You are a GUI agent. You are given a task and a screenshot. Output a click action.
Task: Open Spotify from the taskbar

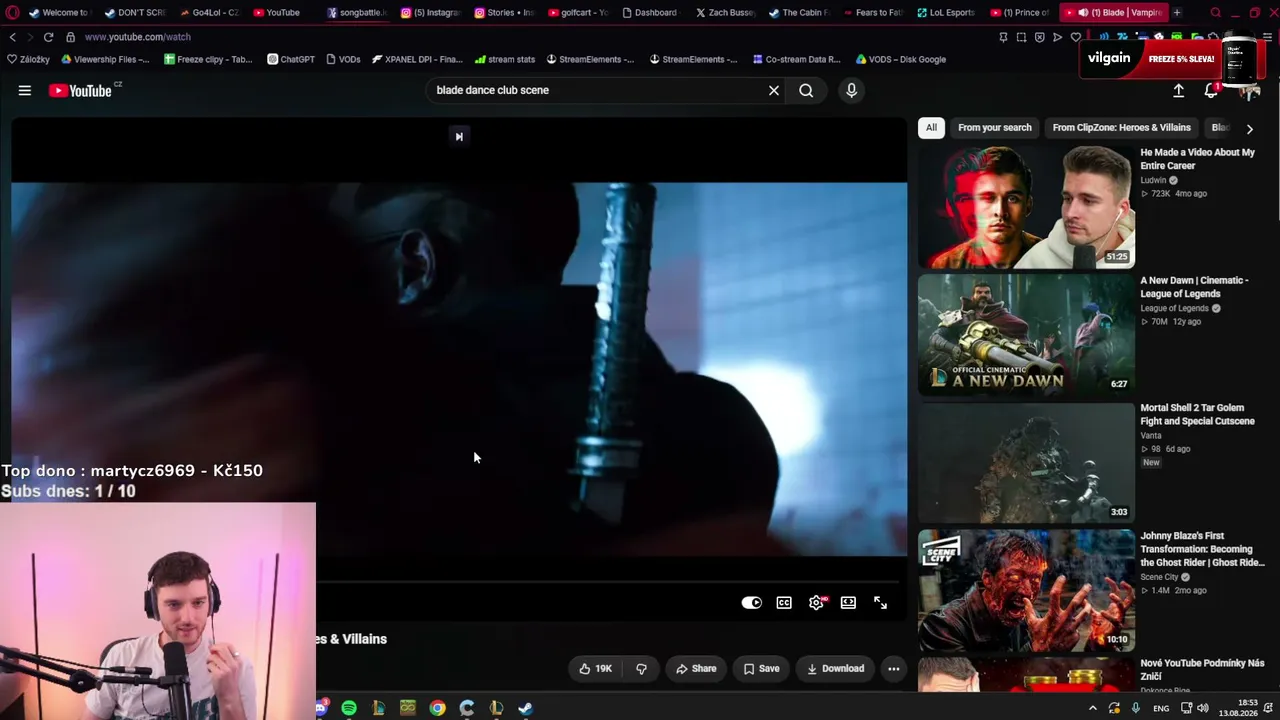click(x=349, y=708)
